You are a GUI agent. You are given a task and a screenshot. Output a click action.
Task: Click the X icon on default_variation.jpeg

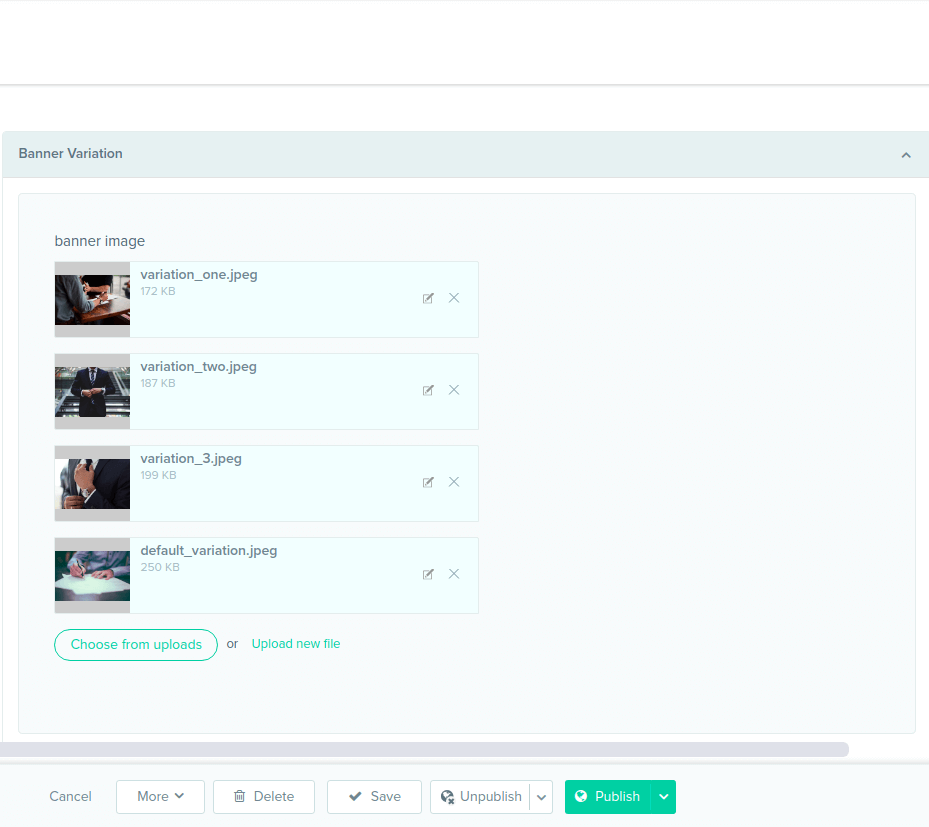pyautogui.click(x=454, y=574)
